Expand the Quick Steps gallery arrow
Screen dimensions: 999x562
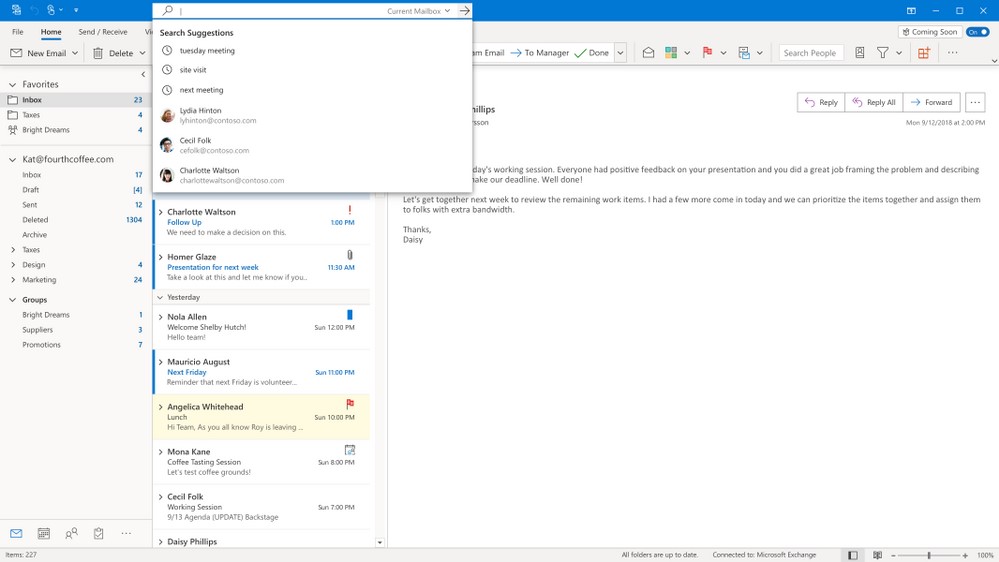620,53
